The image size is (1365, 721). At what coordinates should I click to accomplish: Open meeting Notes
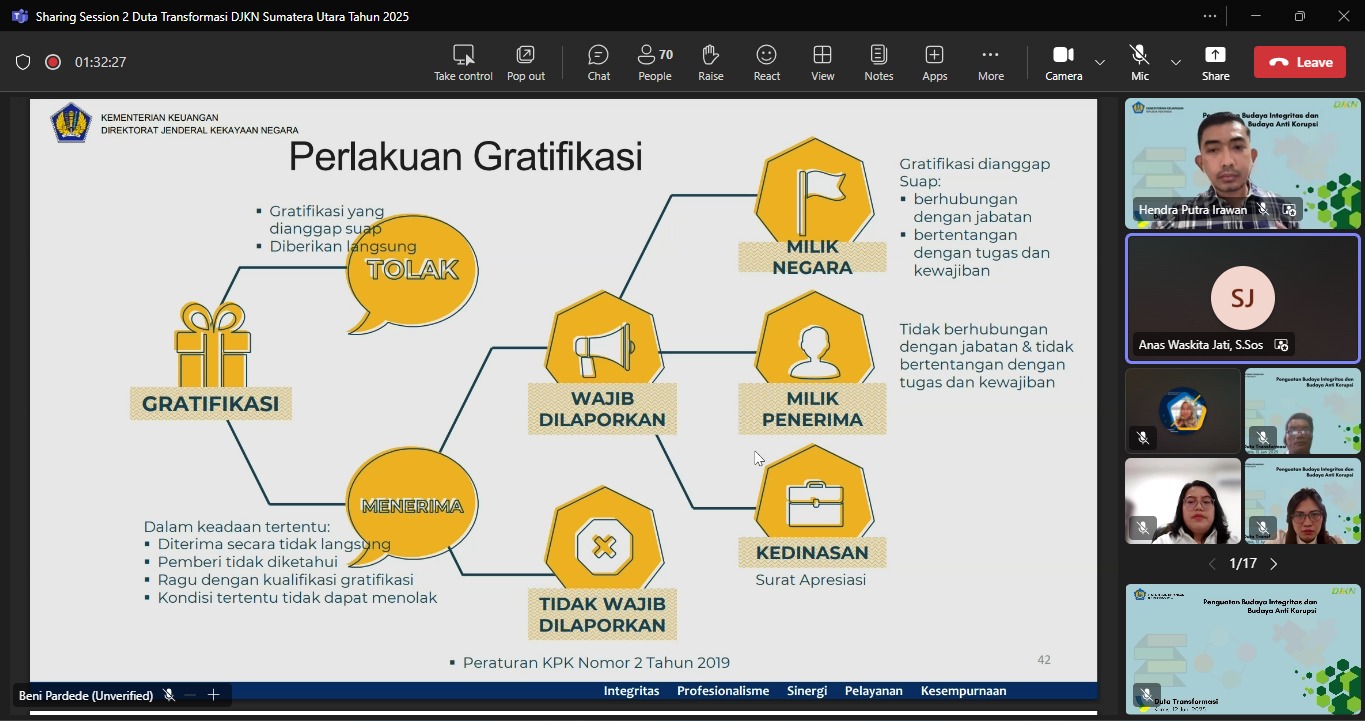[x=878, y=62]
